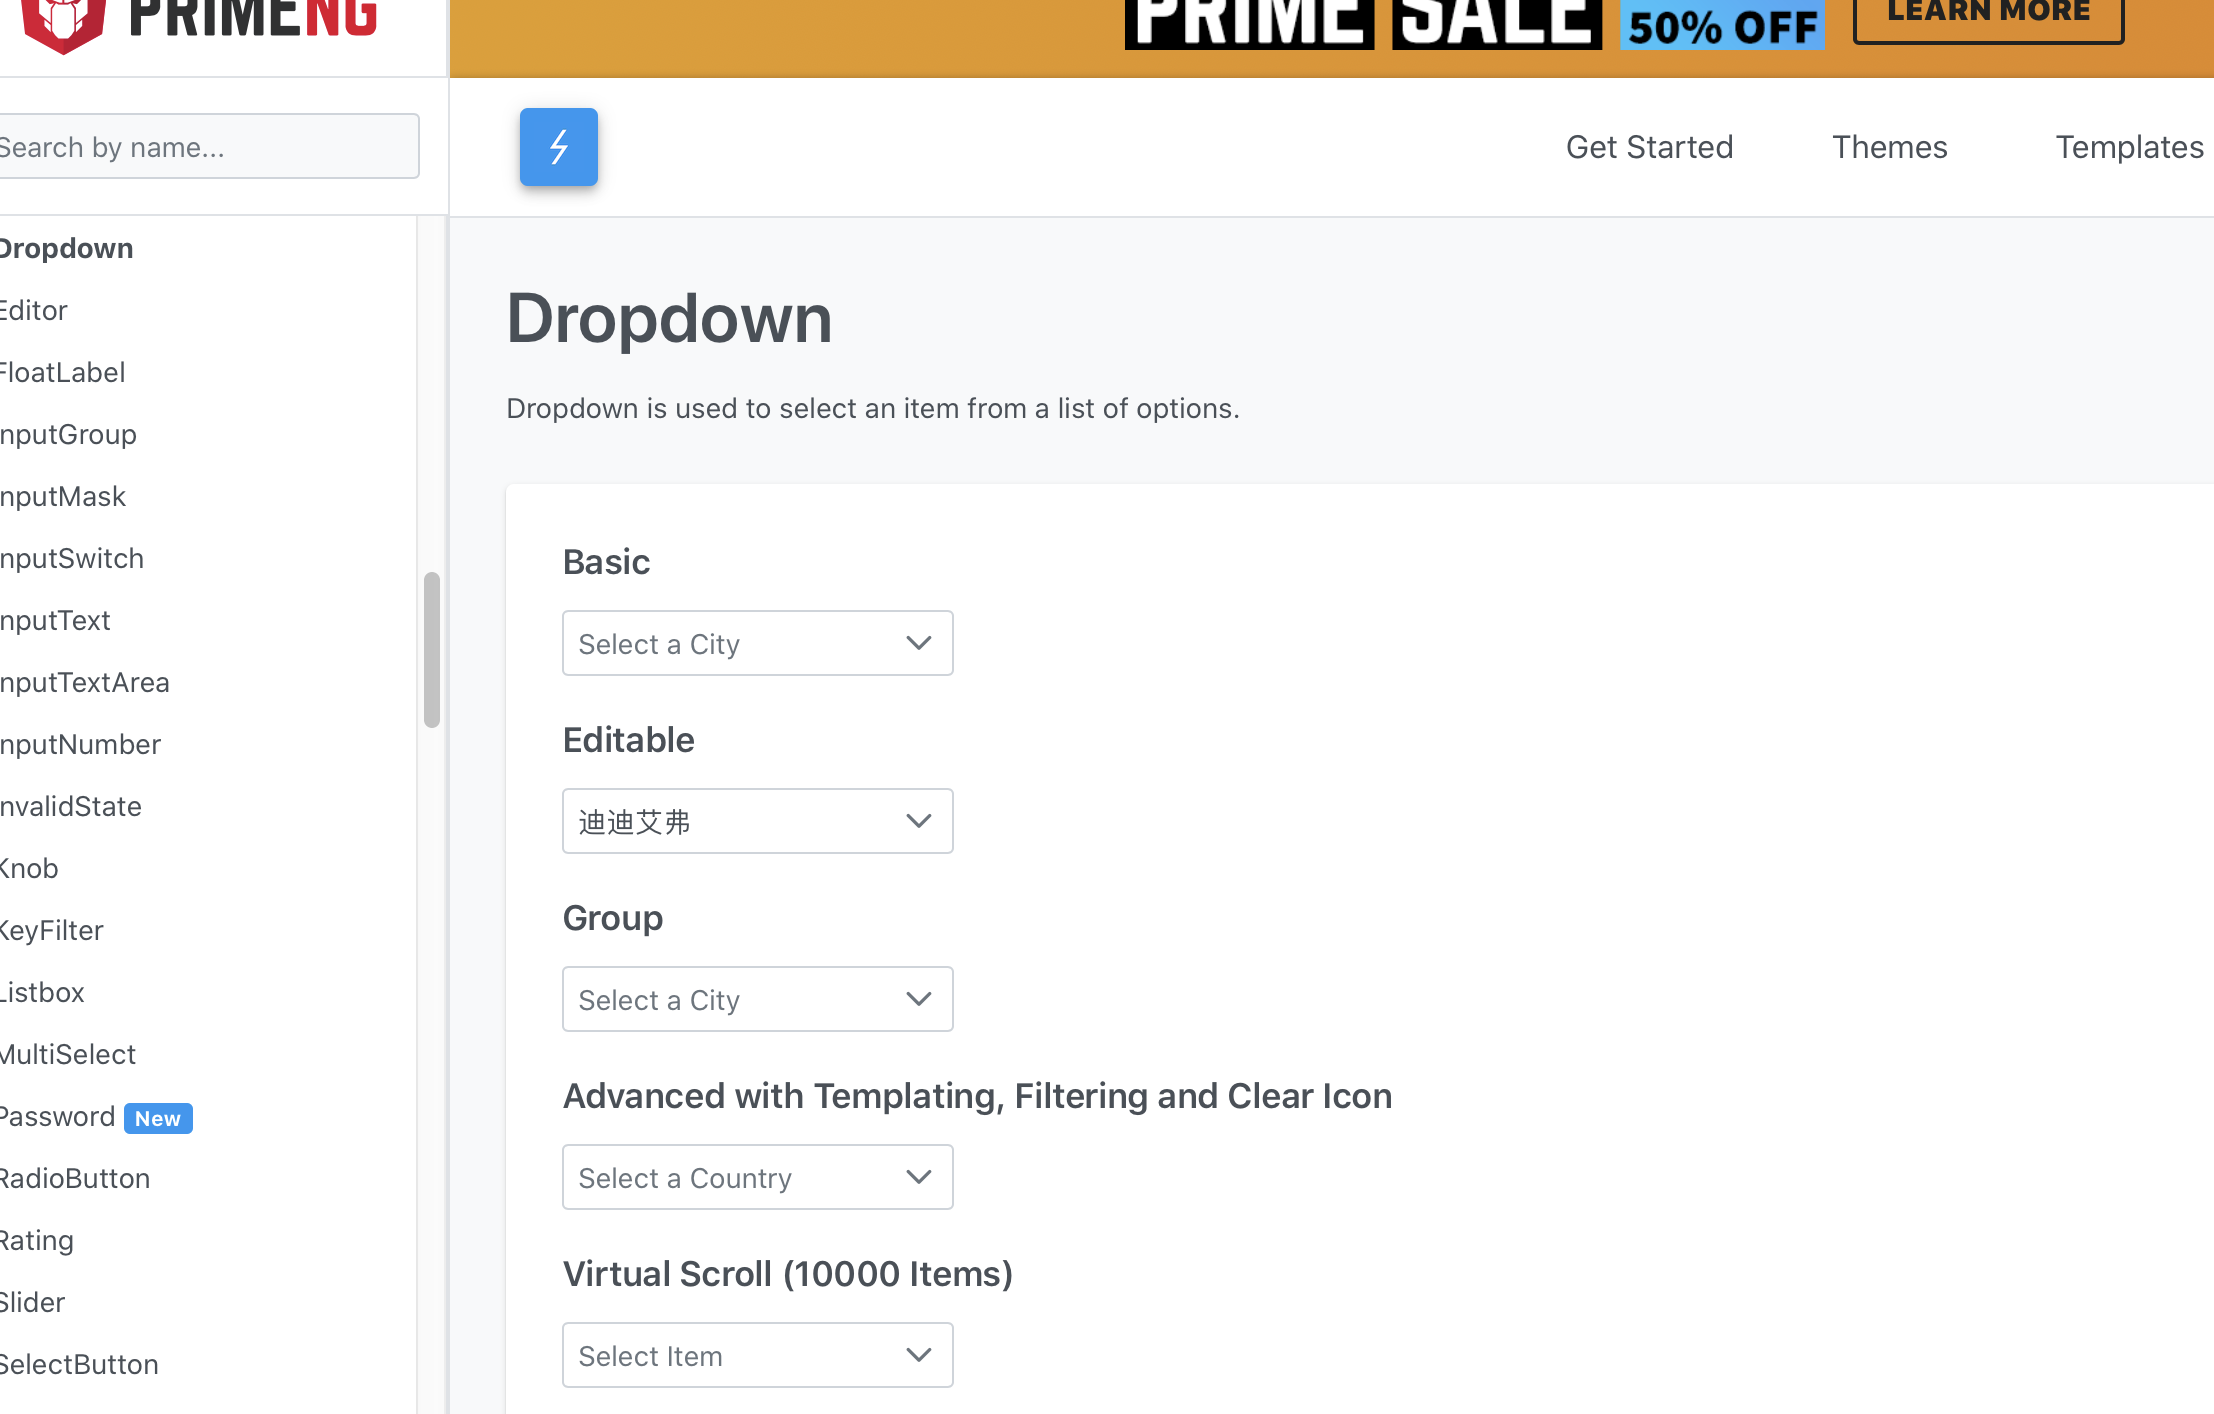2214x1414 pixels.
Task: Click the LEARN MORE button
Action: pyautogui.click(x=1988, y=12)
